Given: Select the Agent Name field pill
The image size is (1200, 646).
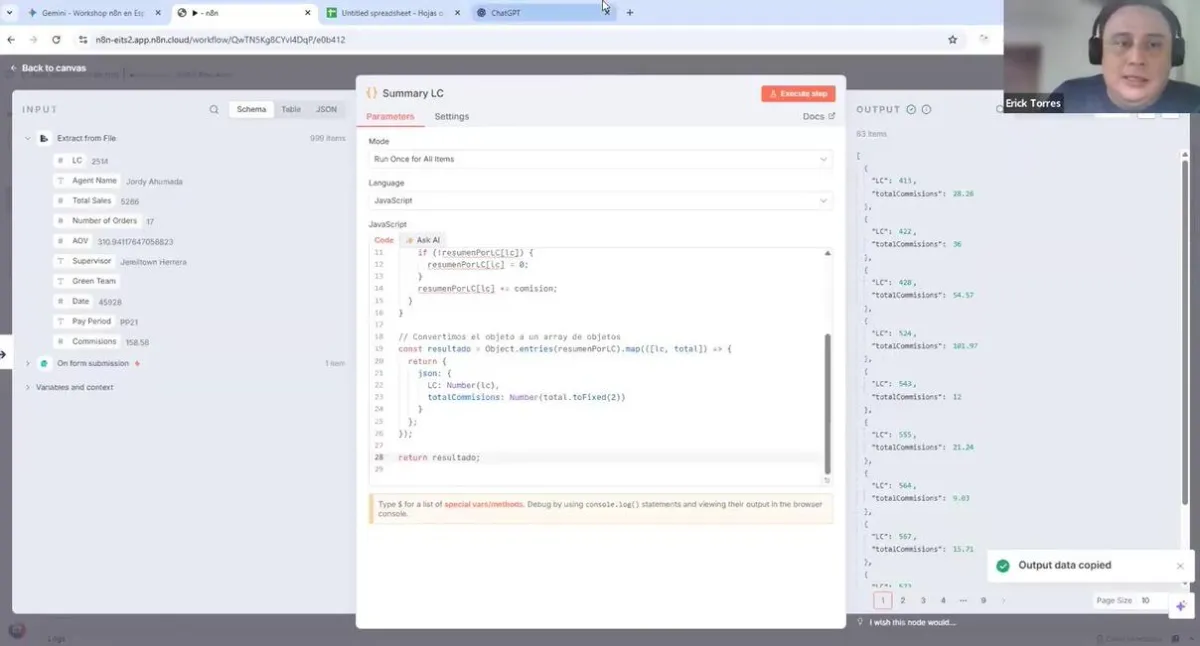Looking at the screenshot, I should pos(87,181).
